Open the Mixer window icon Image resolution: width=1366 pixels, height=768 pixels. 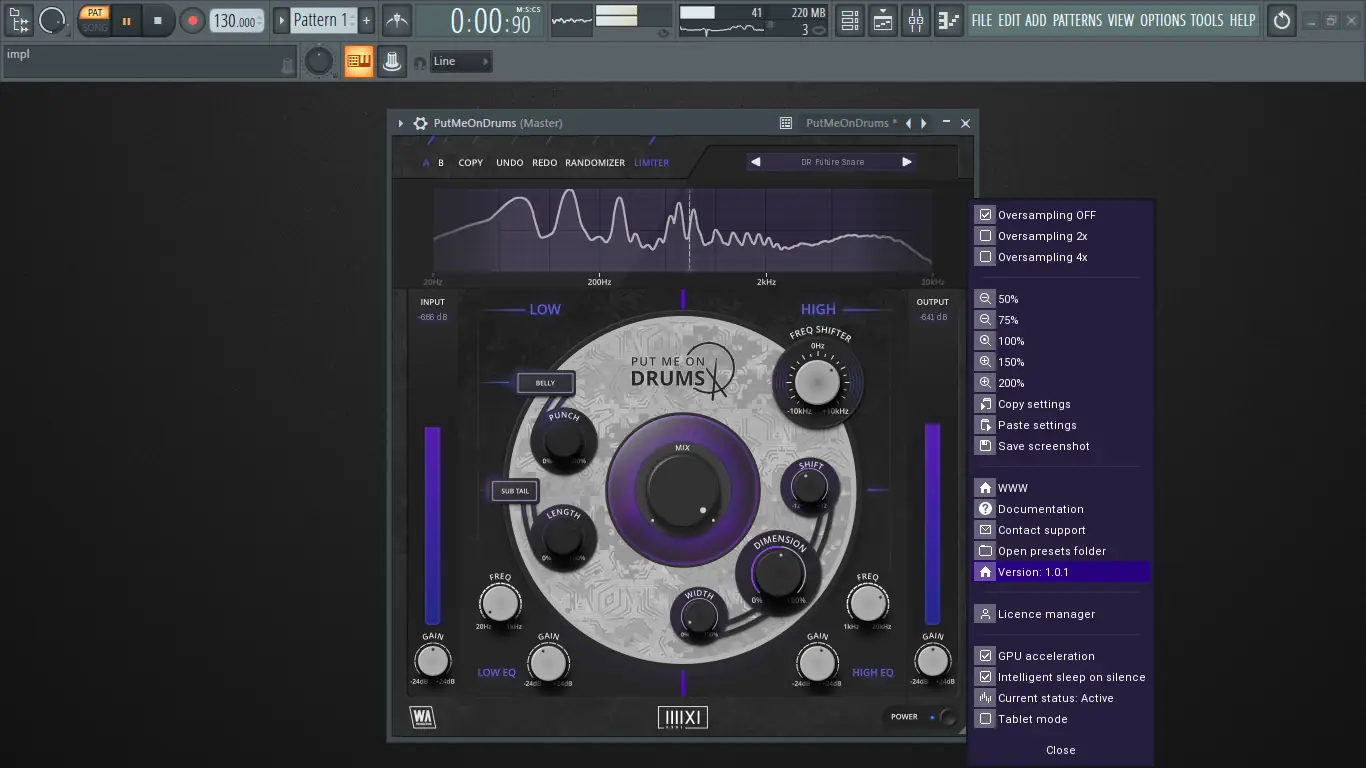(x=916, y=20)
